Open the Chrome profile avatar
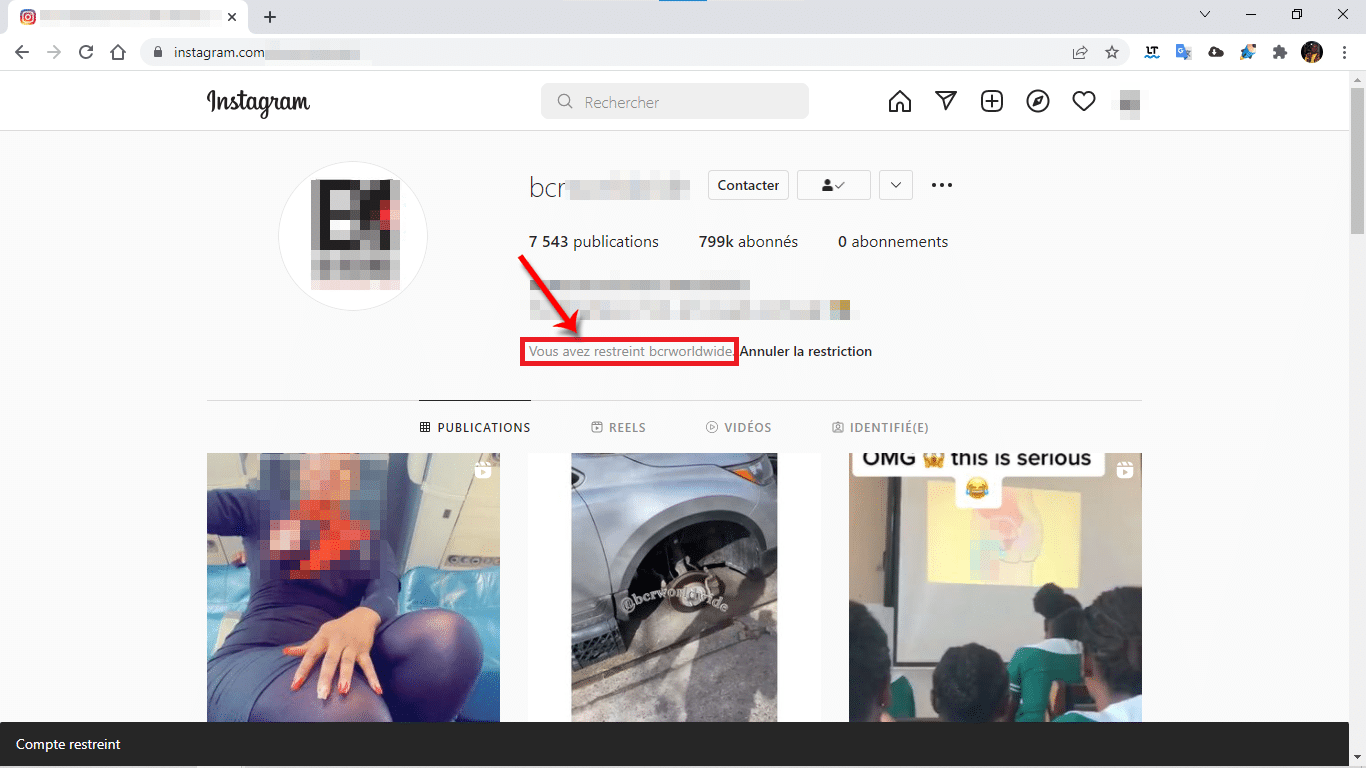The width and height of the screenshot is (1366, 768). [x=1312, y=52]
